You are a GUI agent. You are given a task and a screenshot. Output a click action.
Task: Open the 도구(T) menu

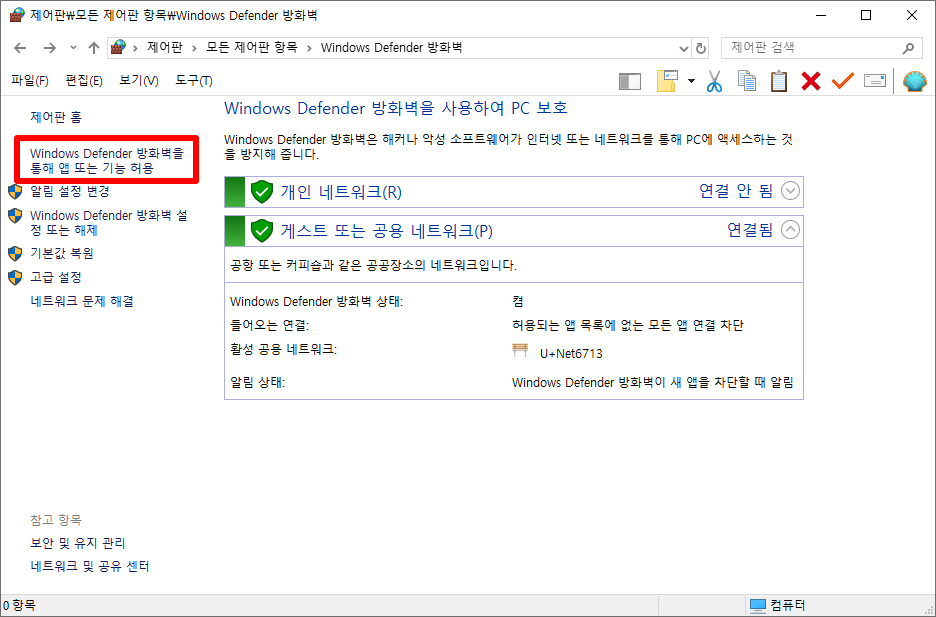[x=193, y=81]
